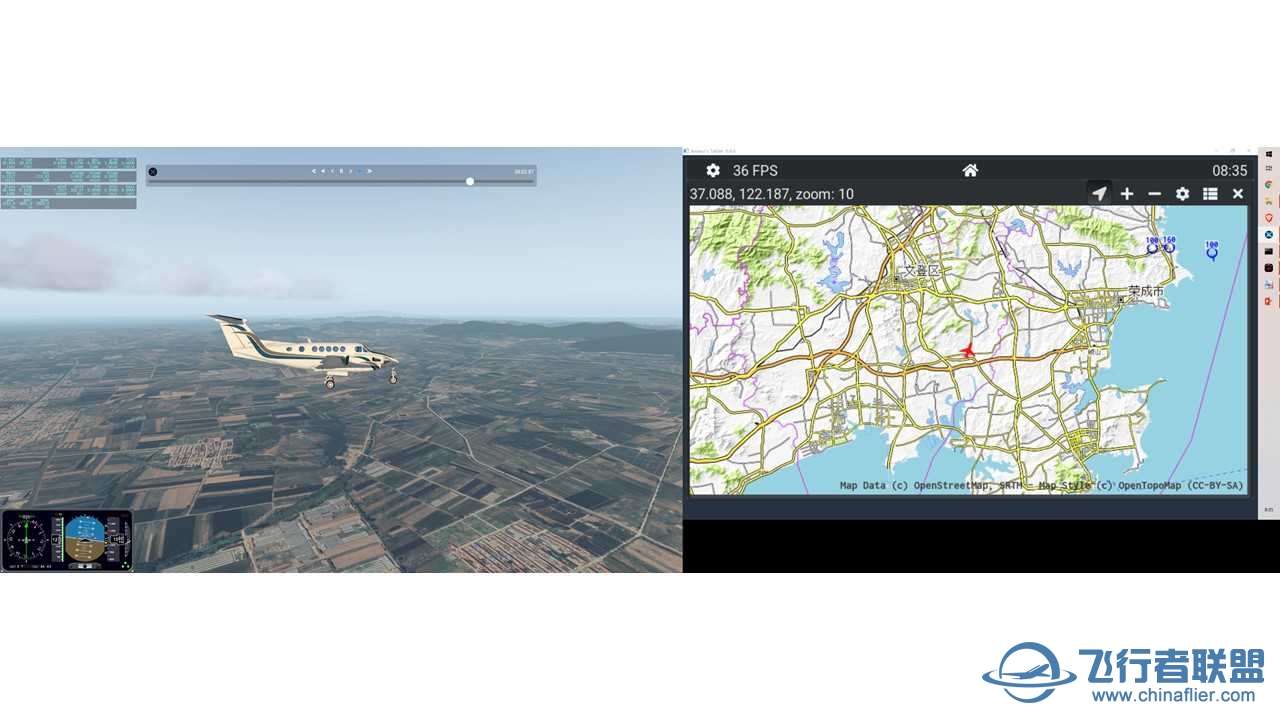The image size is (1280, 720).
Task: Pause the replay with center pause button
Action: 341,171
